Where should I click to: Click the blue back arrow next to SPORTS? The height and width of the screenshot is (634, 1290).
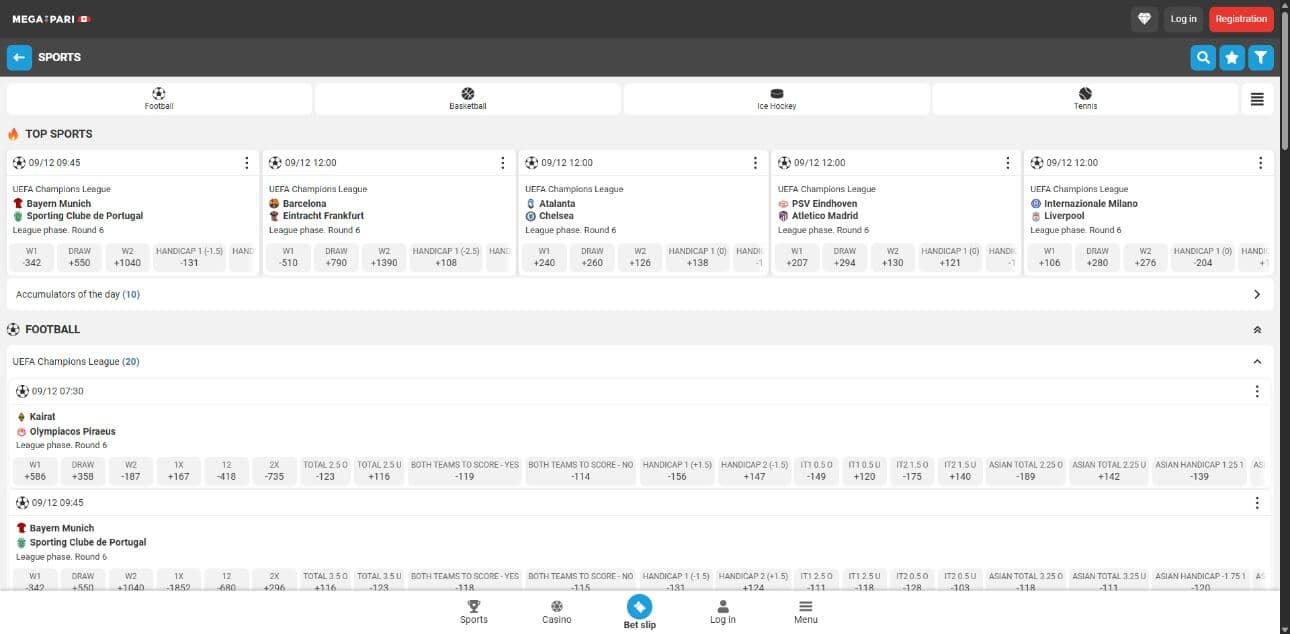19,57
